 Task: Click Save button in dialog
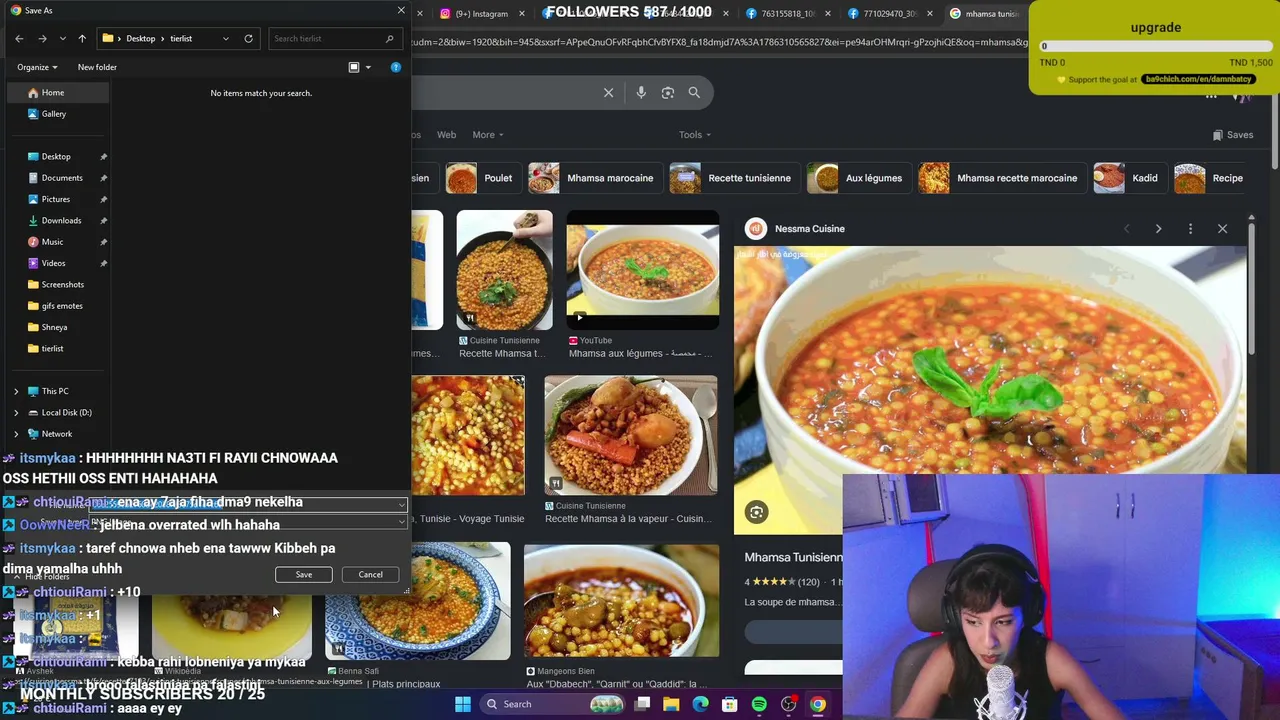point(304,575)
